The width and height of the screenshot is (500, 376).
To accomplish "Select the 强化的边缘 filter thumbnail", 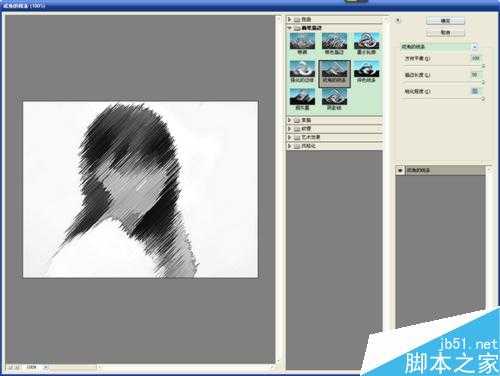I will click(302, 72).
